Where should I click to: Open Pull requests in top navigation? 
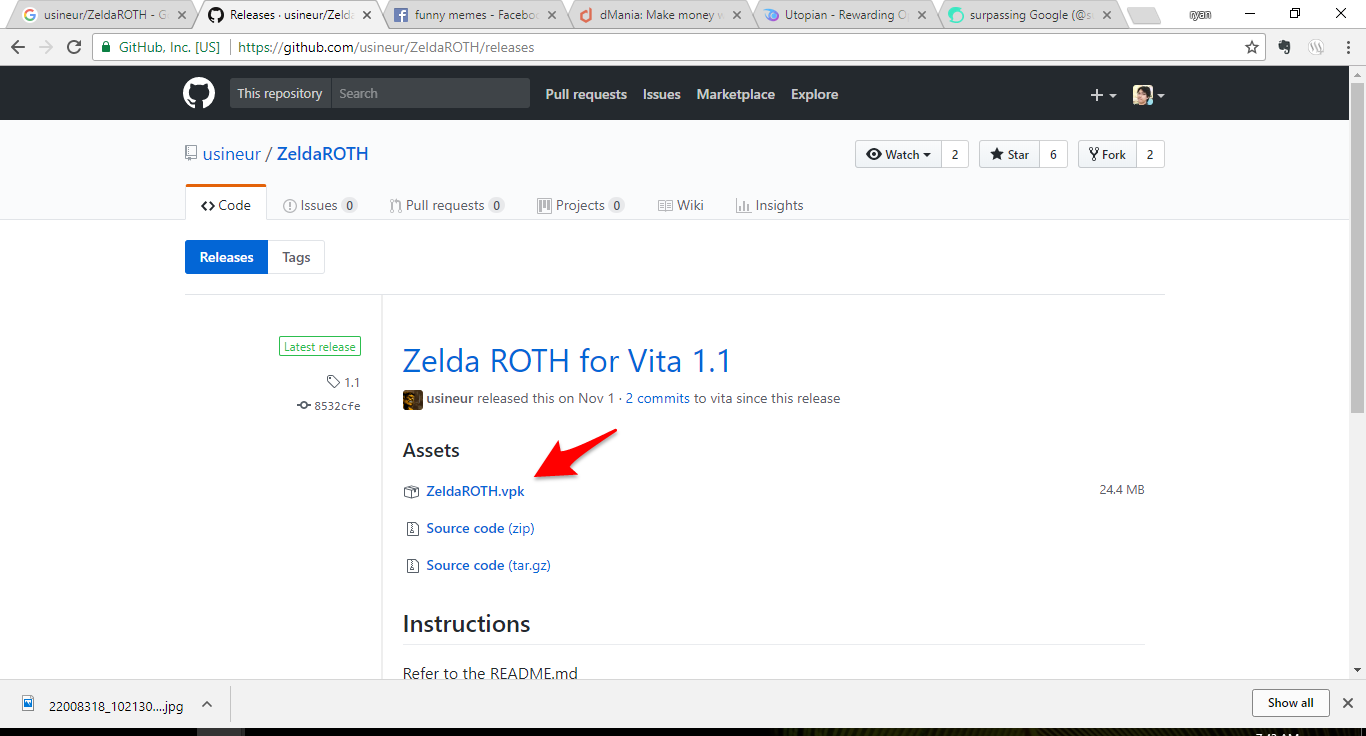point(586,94)
